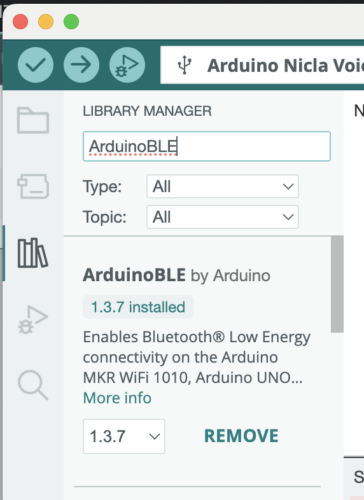The width and height of the screenshot is (364, 500).
Task: Open the Sketchbook folder sidebar icon
Action: [x=33, y=120]
